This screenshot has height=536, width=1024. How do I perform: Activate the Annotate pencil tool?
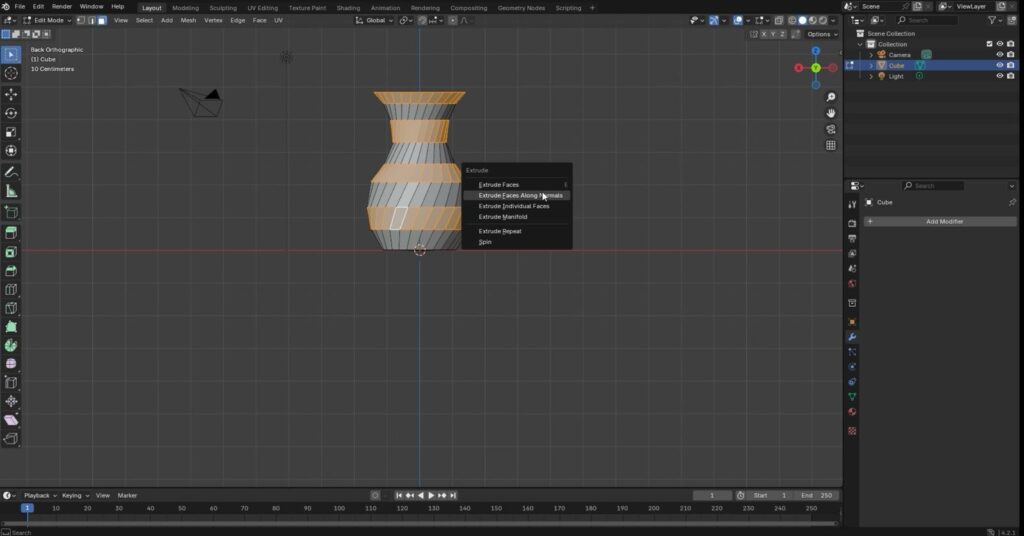[x=11, y=172]
